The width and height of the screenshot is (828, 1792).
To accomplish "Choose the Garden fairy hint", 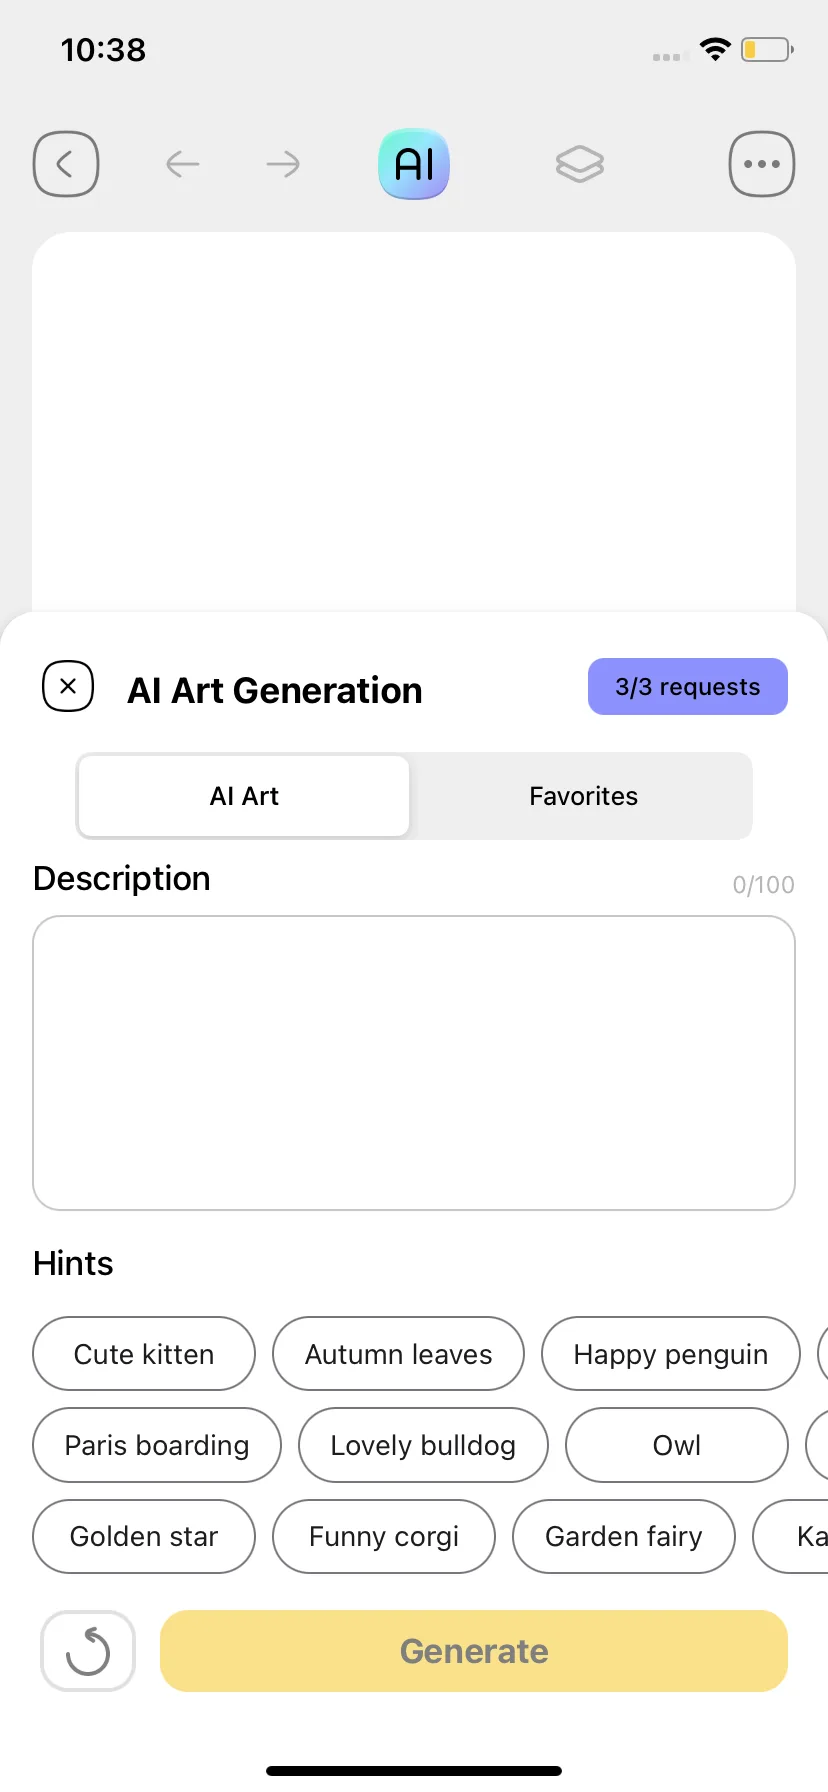I will click(624, 1536).
